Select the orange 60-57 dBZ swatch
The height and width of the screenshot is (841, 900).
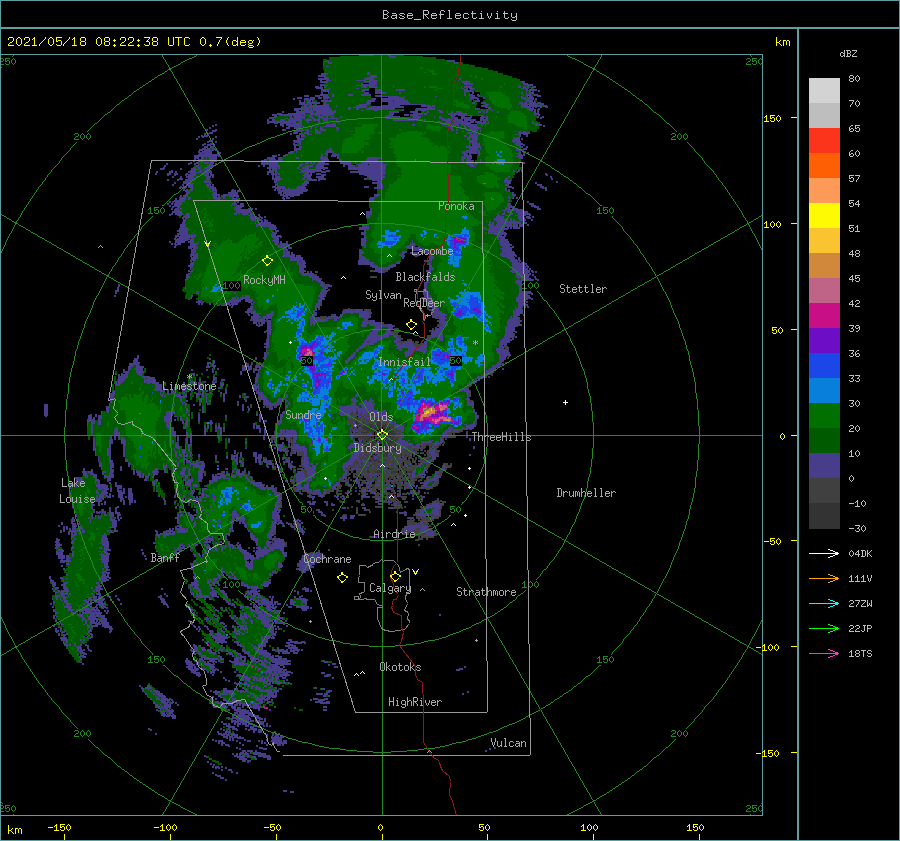[x=824, y=165]
